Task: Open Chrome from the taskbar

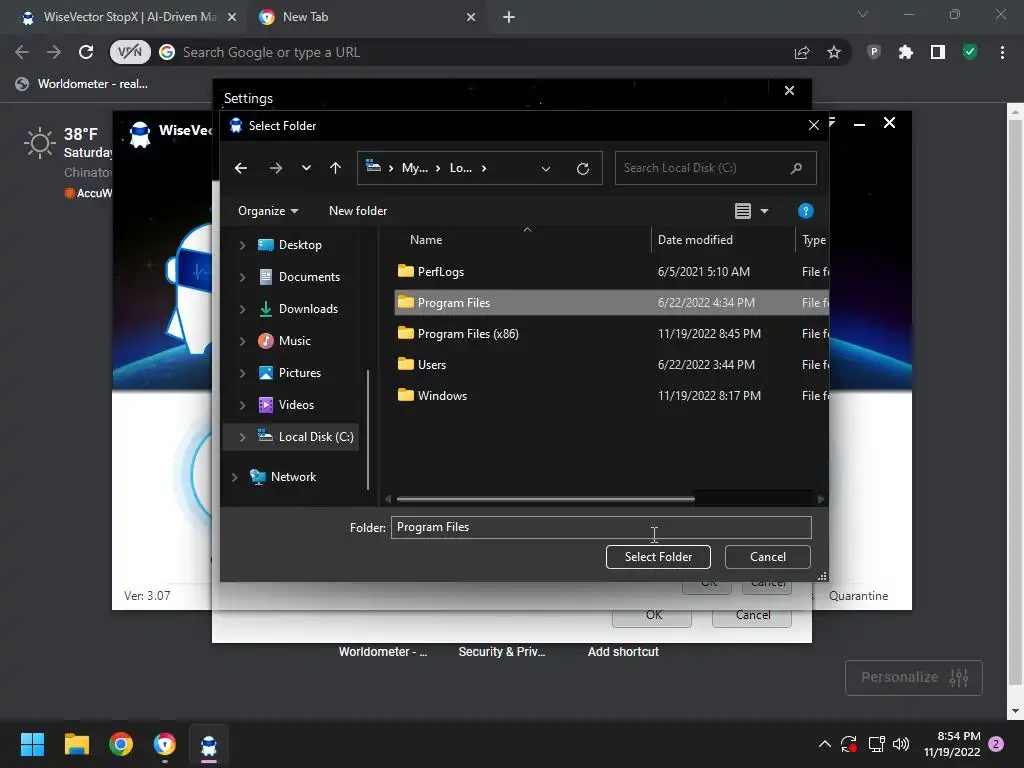Action: [x=121, y=744]
